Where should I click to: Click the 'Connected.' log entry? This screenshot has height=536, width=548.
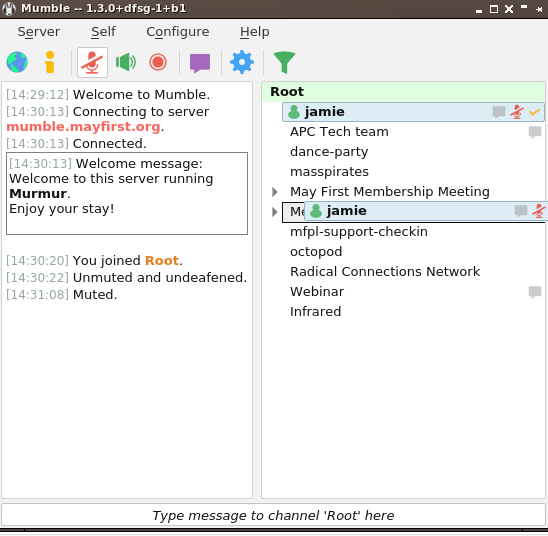click(76, 144)
